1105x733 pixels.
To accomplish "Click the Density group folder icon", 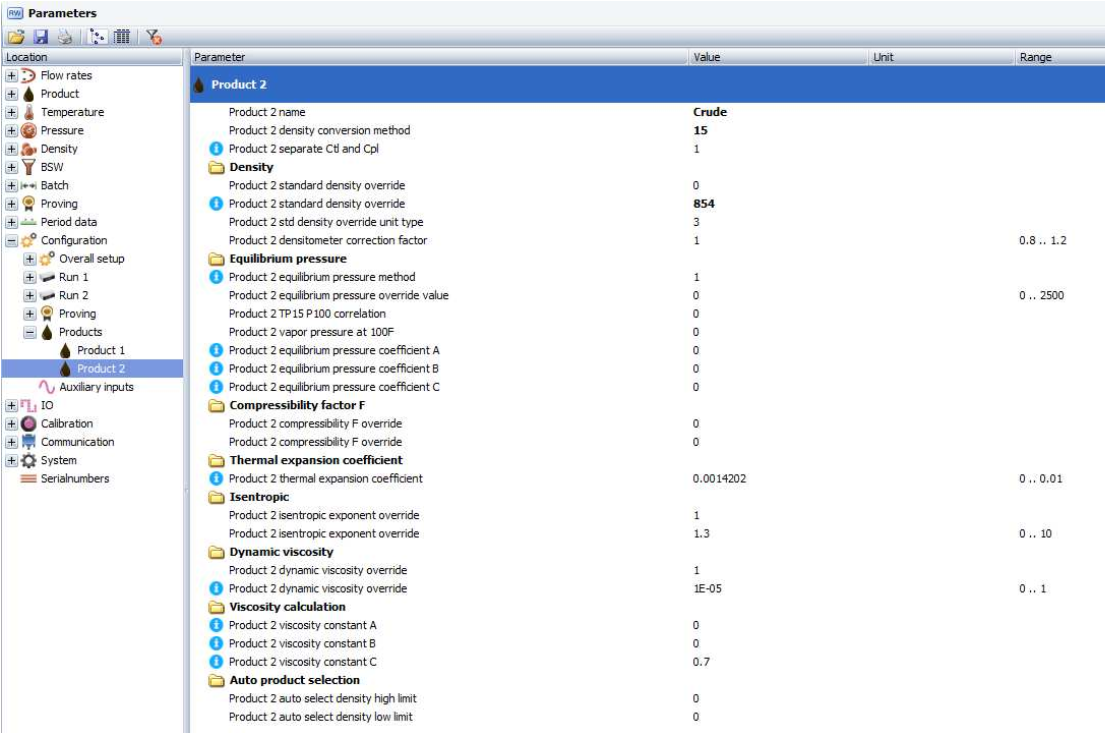I will point(216,167).
